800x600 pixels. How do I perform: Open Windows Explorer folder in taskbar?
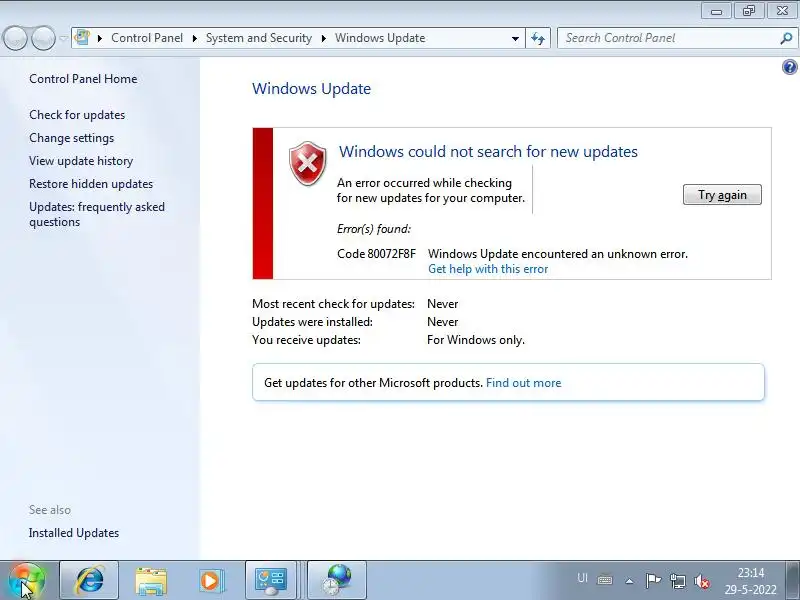point(151,581)
